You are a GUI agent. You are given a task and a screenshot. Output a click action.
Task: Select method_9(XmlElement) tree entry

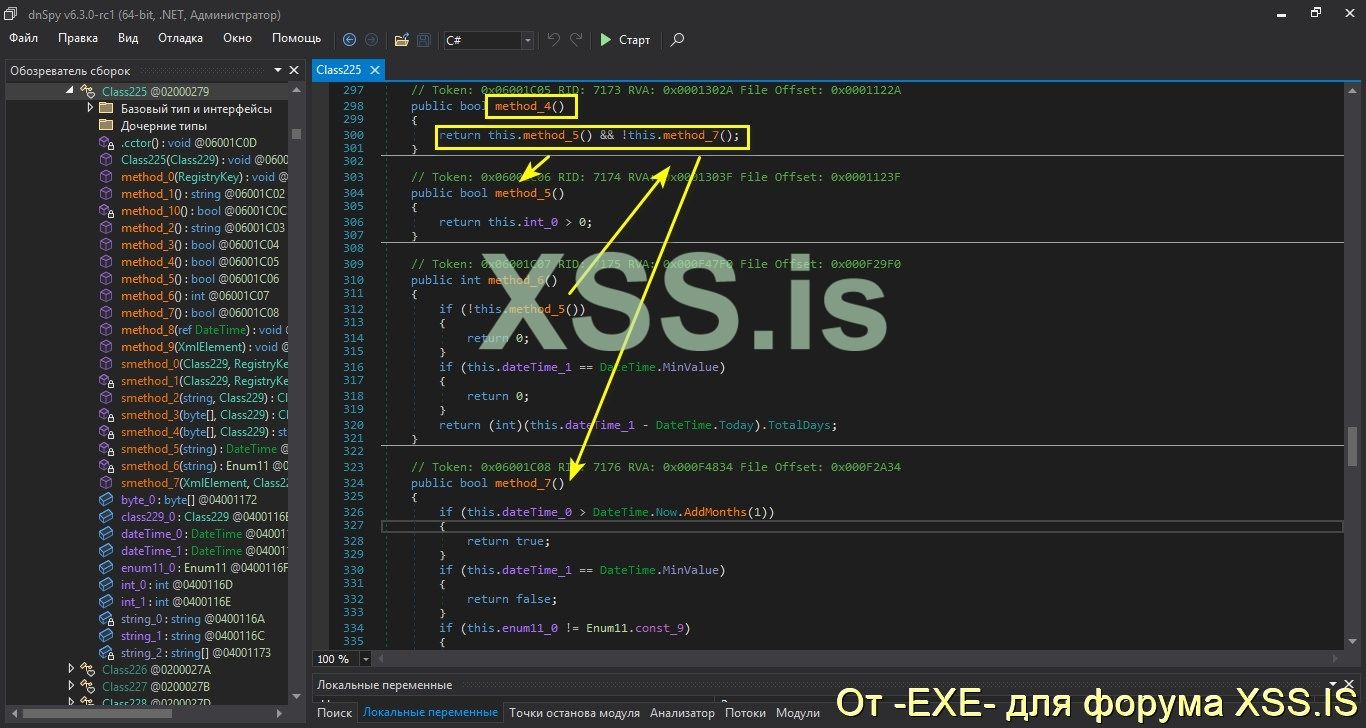204,347
